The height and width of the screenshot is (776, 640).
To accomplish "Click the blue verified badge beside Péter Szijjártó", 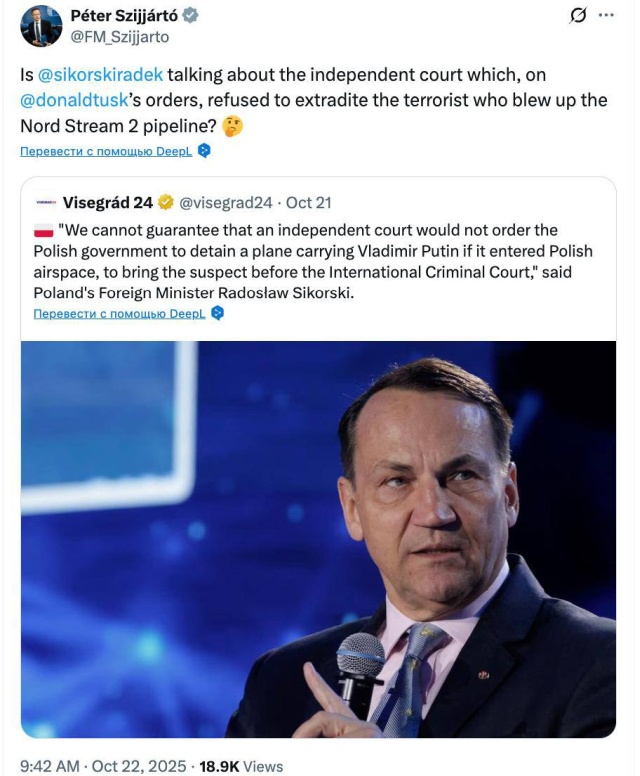I will pyautogui.click(x=190, y=16).
